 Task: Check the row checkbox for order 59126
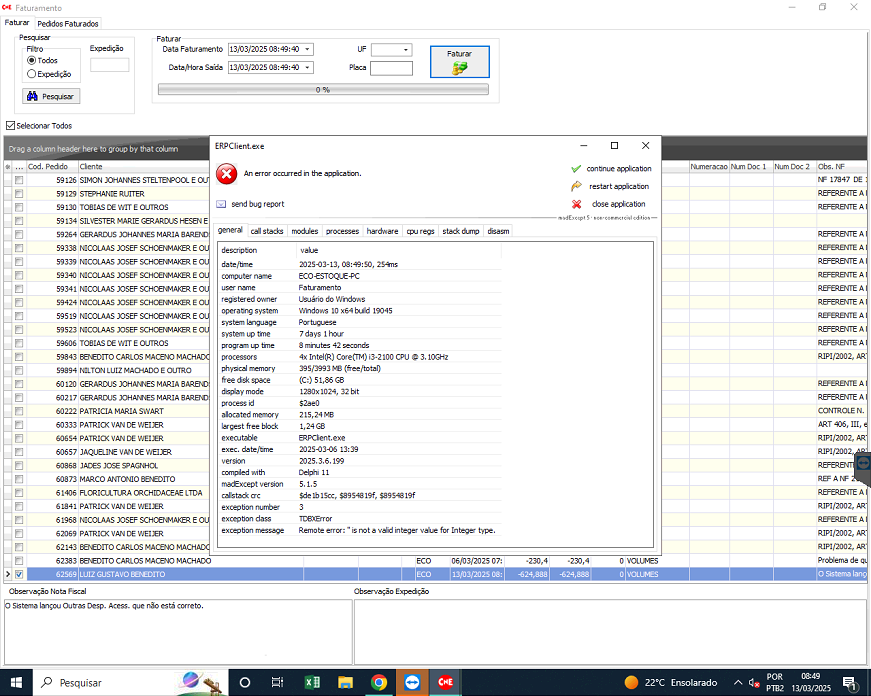pos(19,181)
